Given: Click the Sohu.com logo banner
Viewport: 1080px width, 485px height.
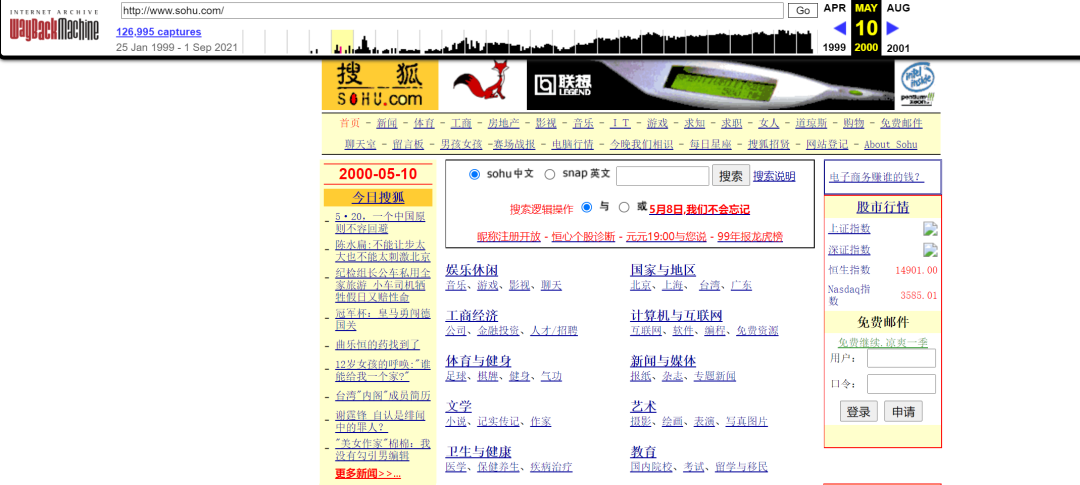Looking at the screenshot, I should click(x=380, y=85).
